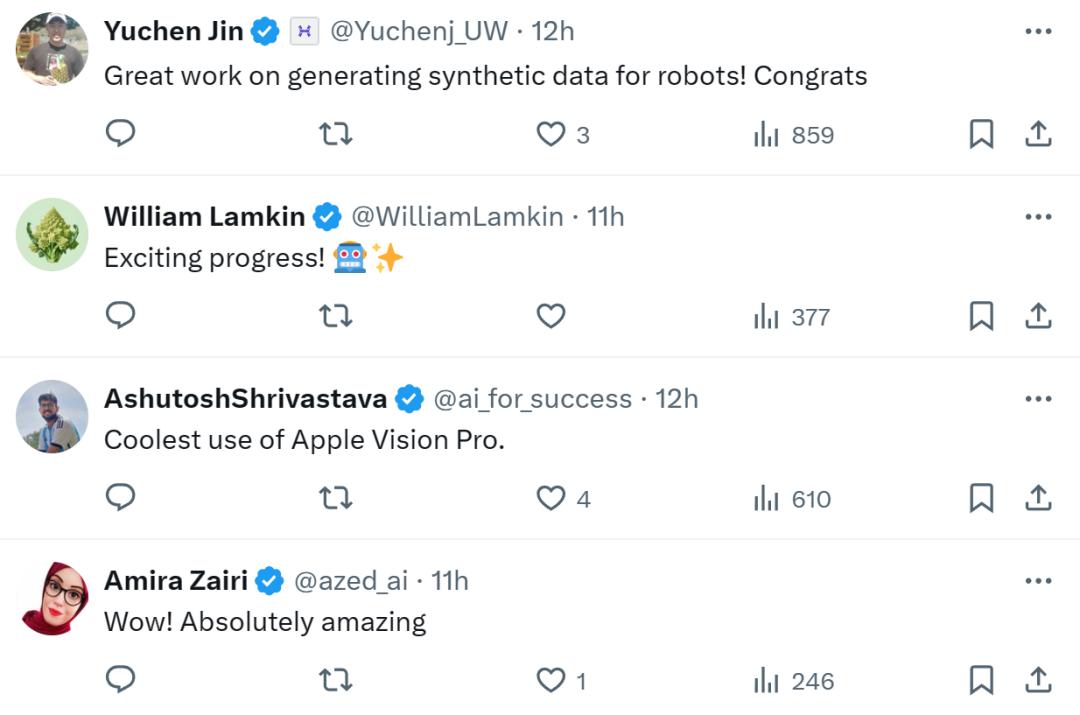
Task: Reply to Yuchen Jin's tweet
Action: tap(120, 134)
